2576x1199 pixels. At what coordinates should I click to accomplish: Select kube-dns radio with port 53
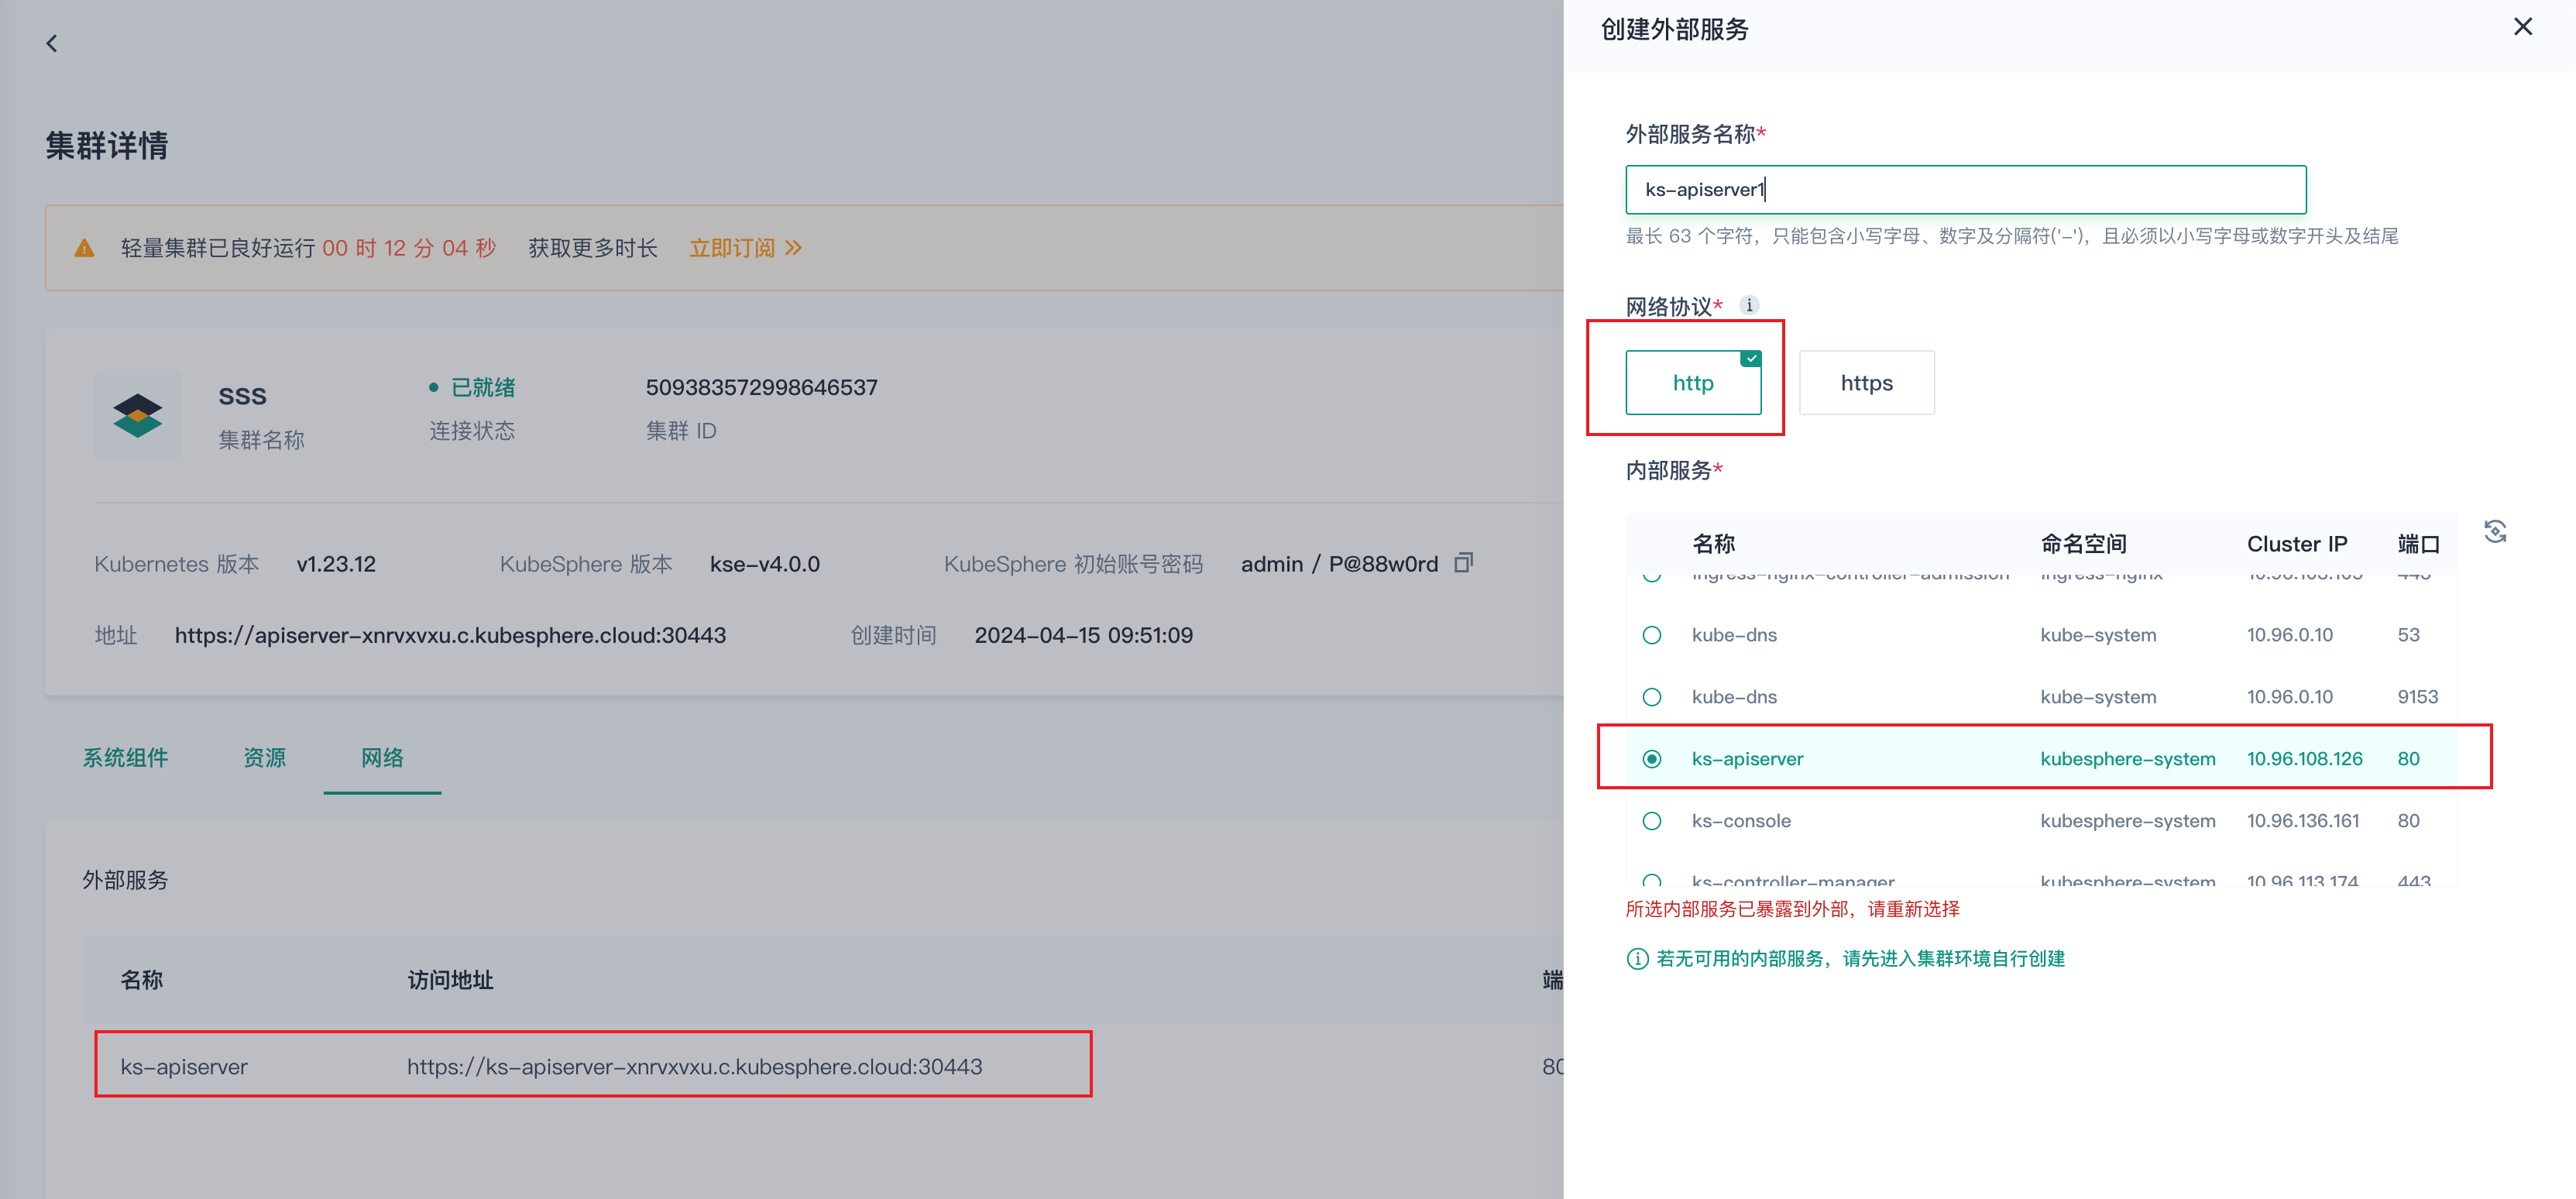click(1652, 635)
